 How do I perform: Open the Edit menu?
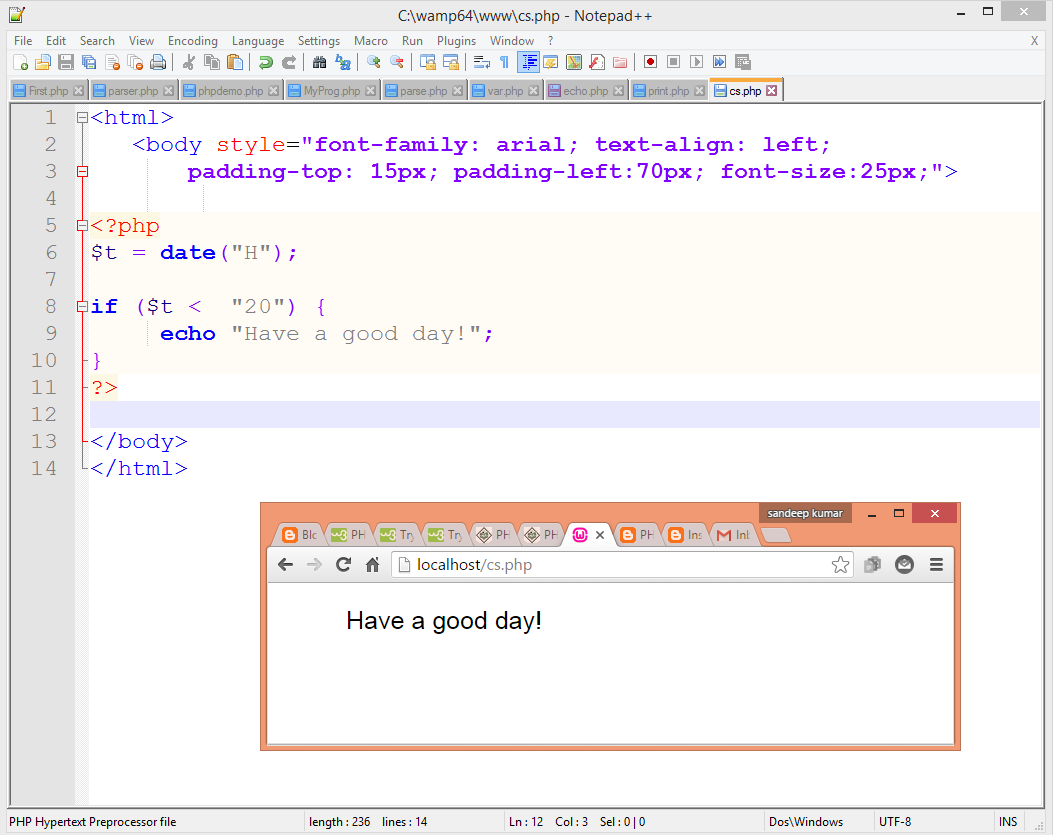56,41
